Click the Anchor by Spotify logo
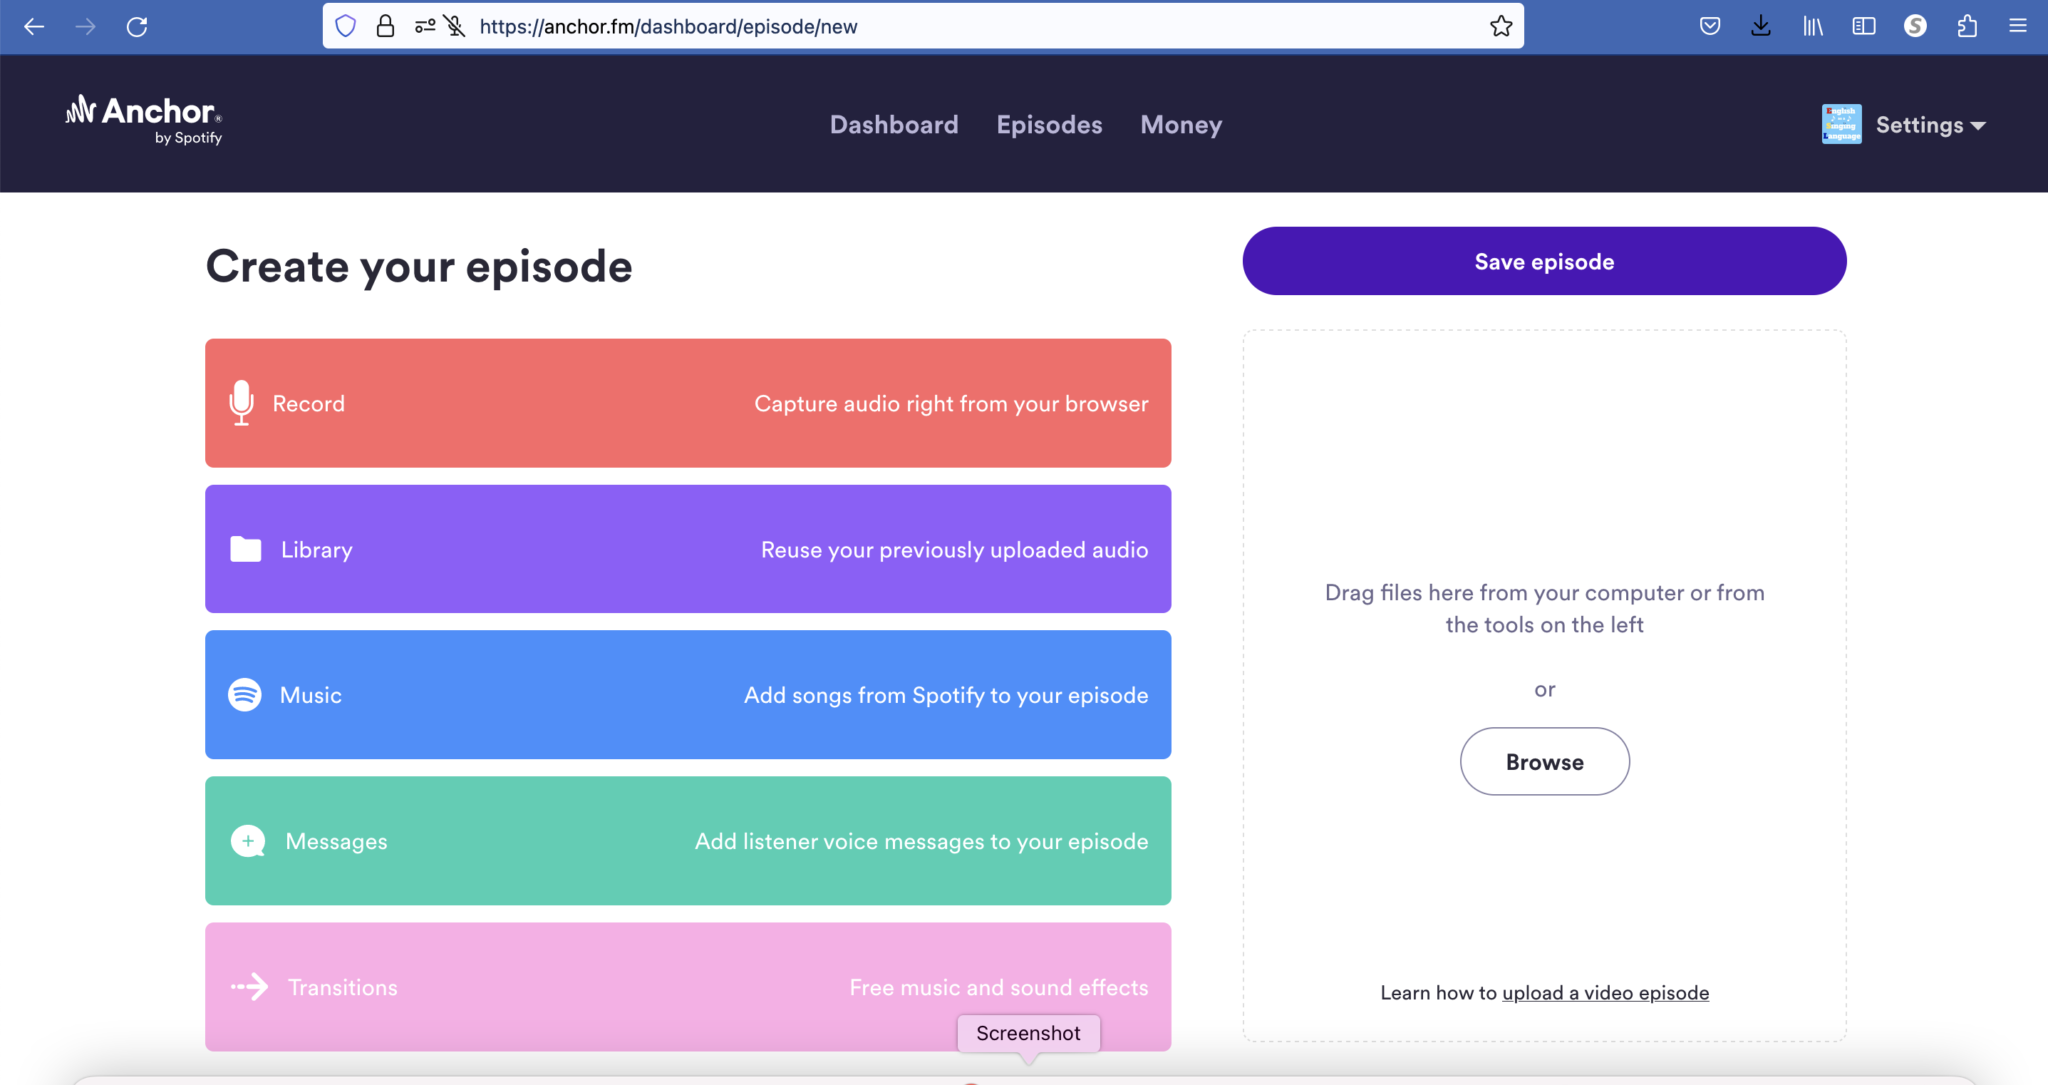Image resolution: width=2048 pixels, height=1085 pixels. tap(141, 122)
